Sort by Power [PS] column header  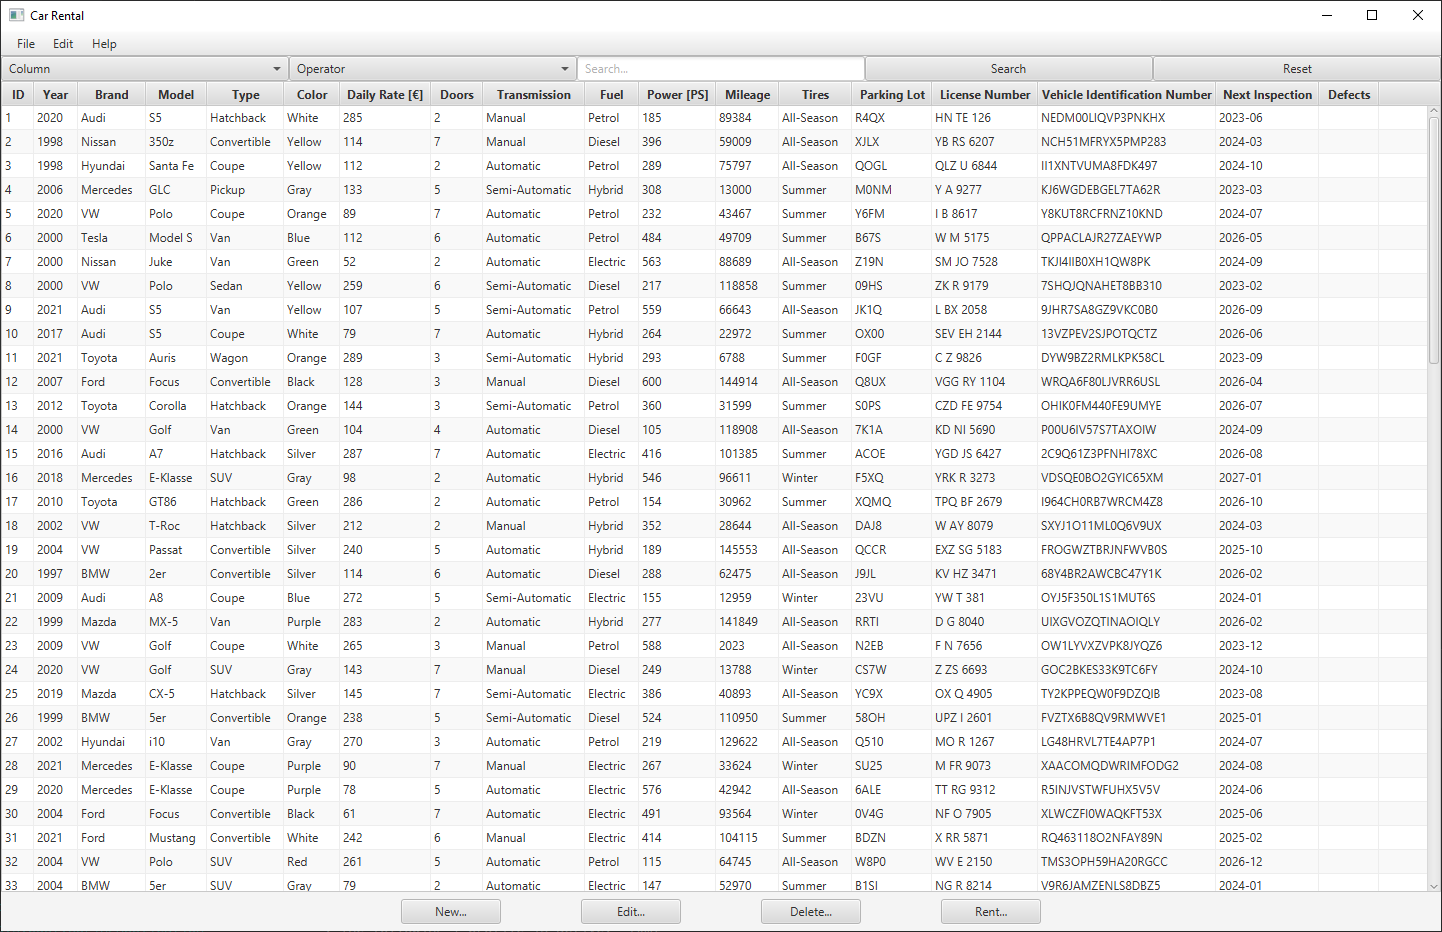pyautogui.click(x=677, y=95)
